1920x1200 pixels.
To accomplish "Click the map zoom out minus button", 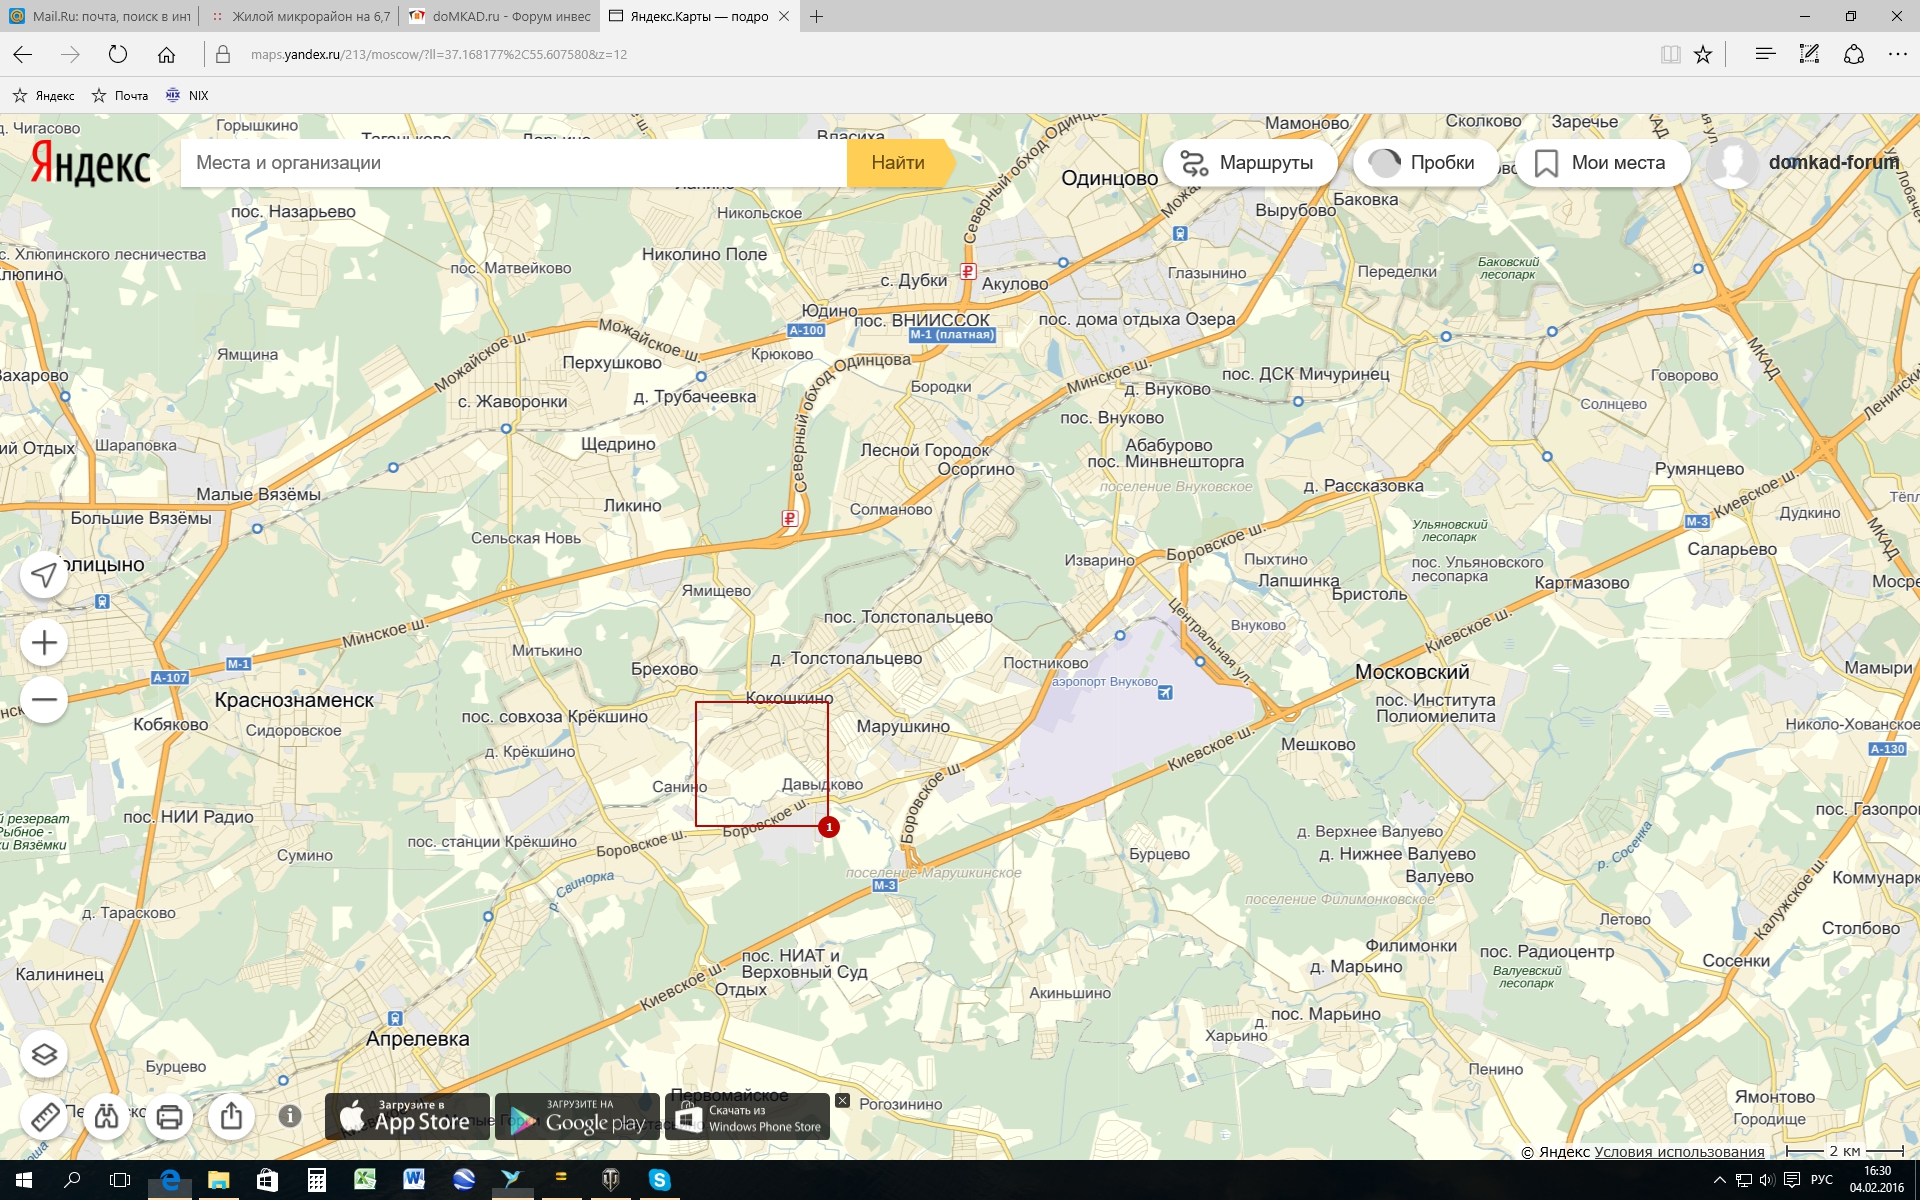I will (x=44, y=700).
